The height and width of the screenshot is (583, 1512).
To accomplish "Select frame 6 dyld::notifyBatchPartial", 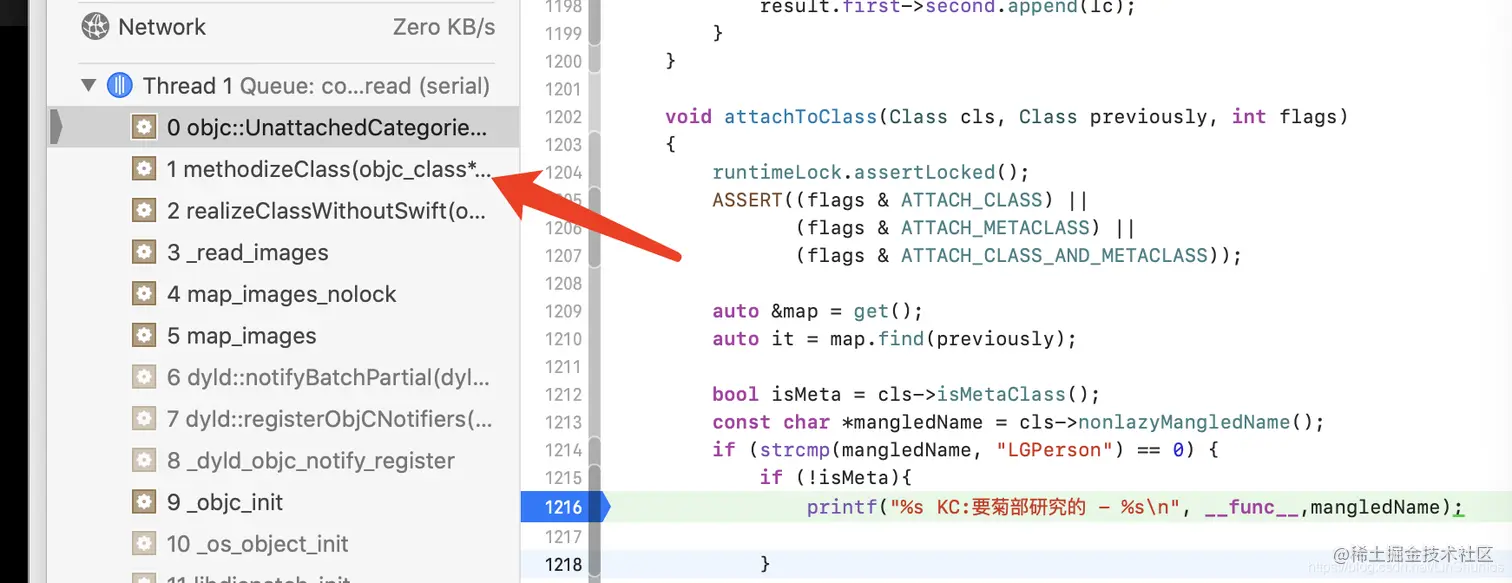I will tap(284, 378).
